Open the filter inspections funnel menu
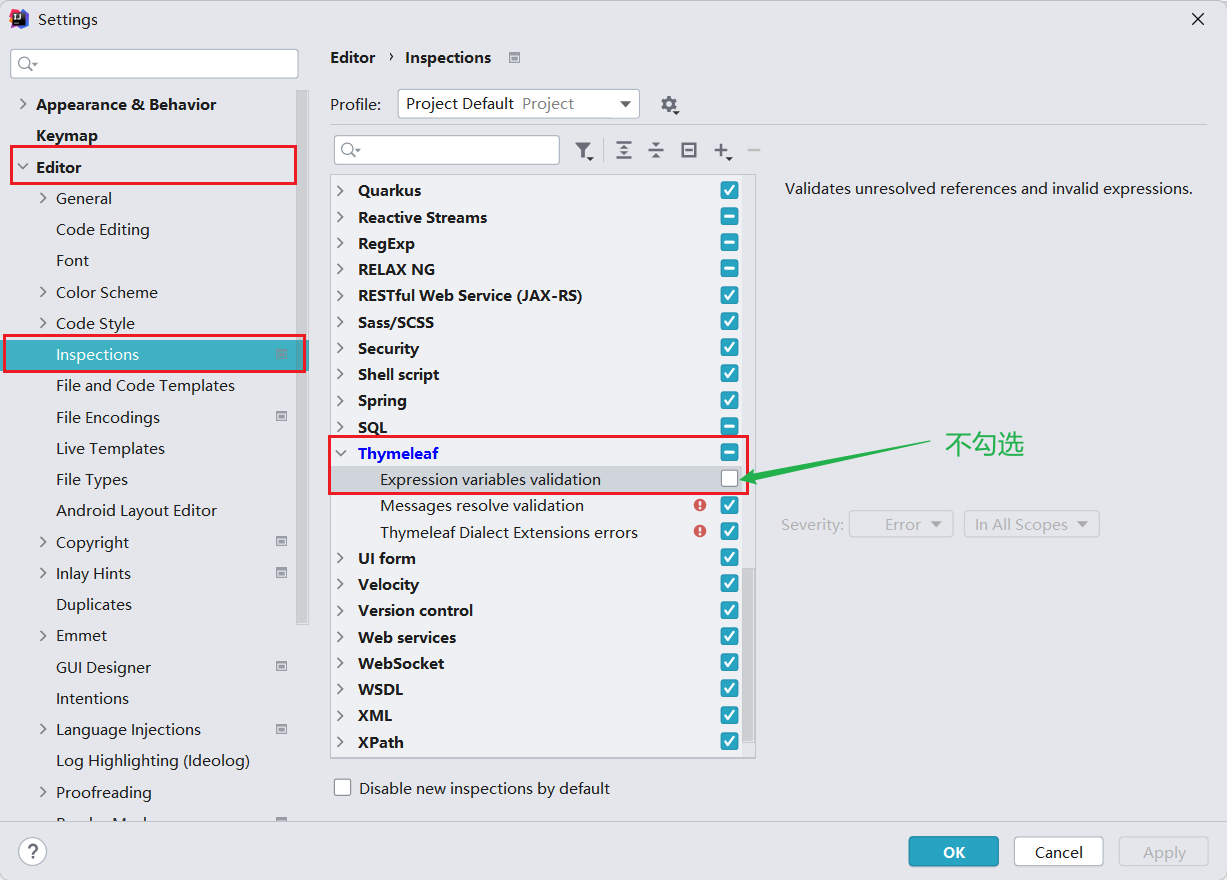Viewport: 1227px width, 880px height. pyautogui.click(x=584, y=150)
